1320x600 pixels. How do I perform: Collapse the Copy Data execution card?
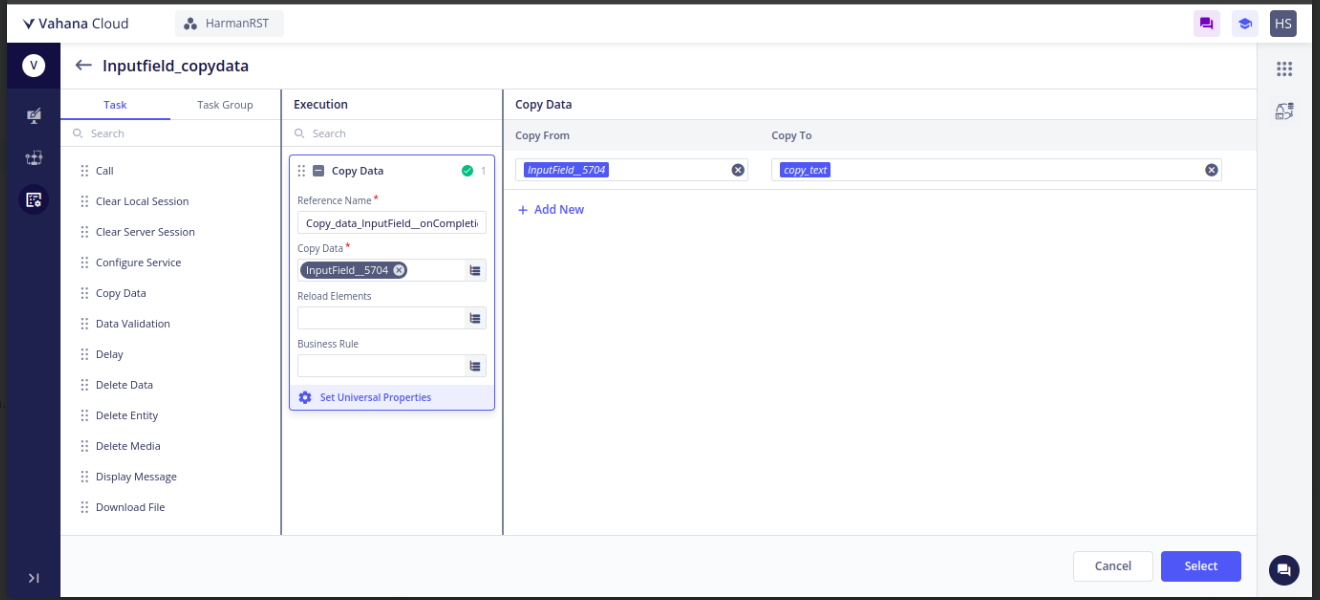(318, 171)
